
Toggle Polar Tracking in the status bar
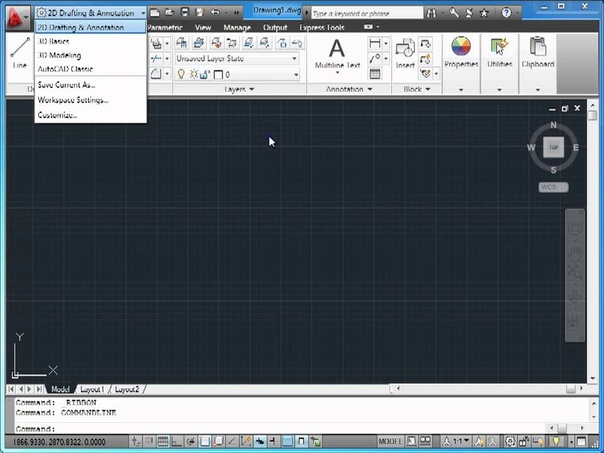click(191, 441)
